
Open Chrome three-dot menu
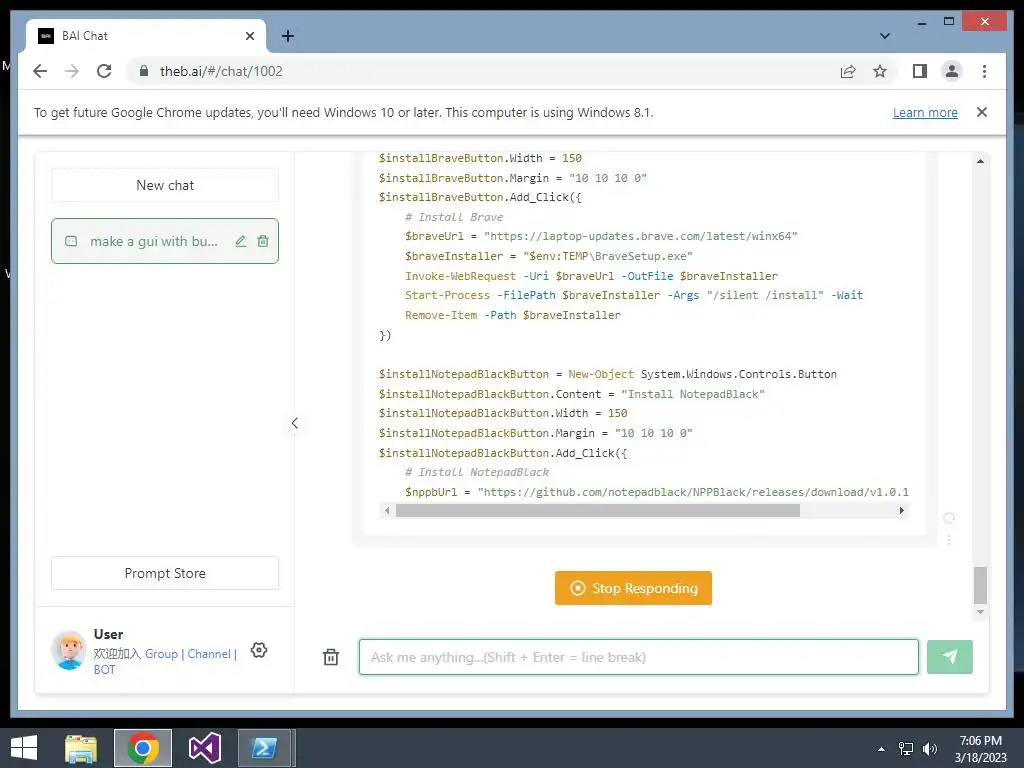984,71
